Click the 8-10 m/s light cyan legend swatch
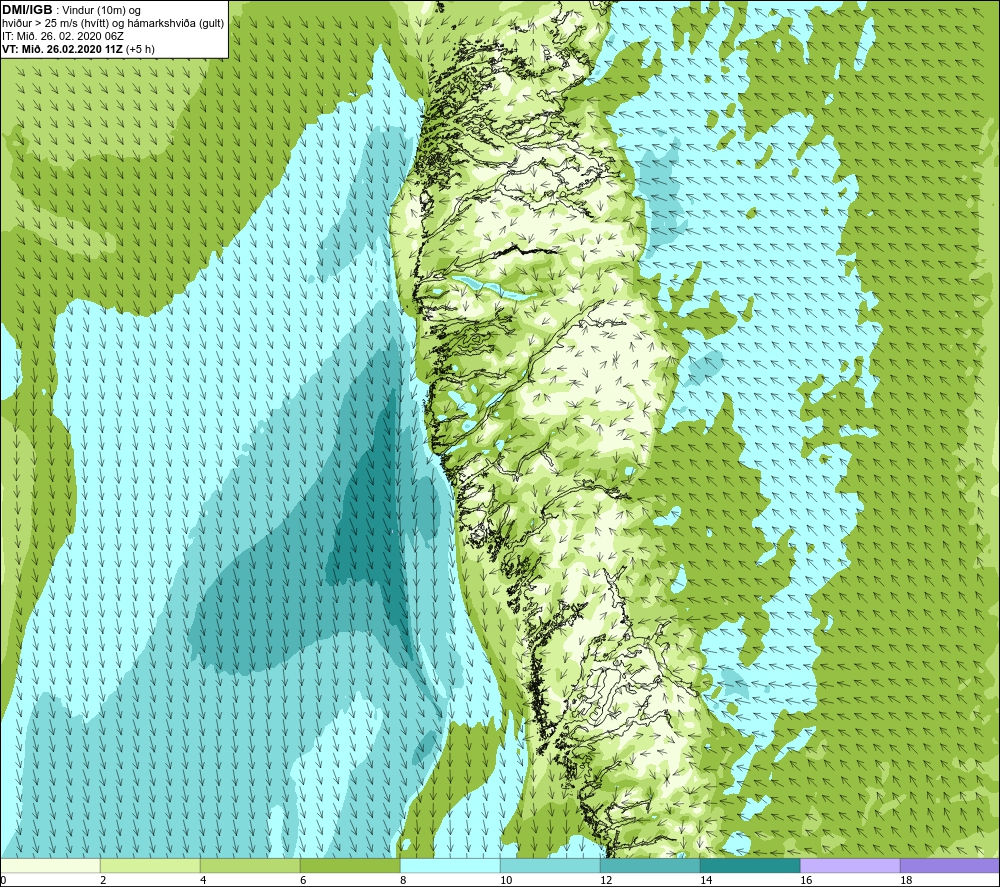This screenshot has width=1000, height=887. [x=450, y=865]
